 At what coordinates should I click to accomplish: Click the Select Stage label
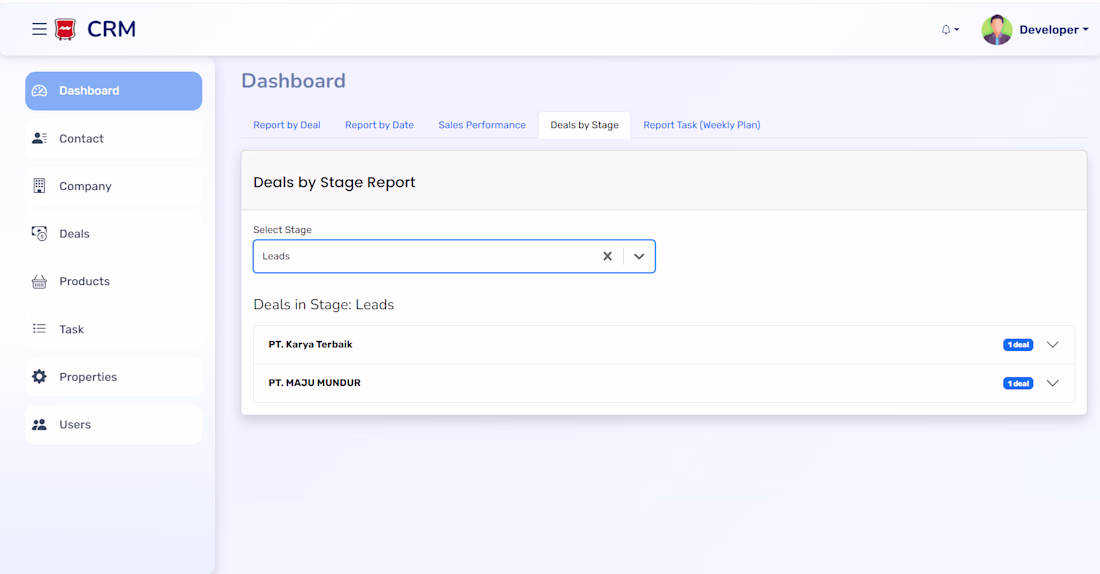tap(282, 229)
